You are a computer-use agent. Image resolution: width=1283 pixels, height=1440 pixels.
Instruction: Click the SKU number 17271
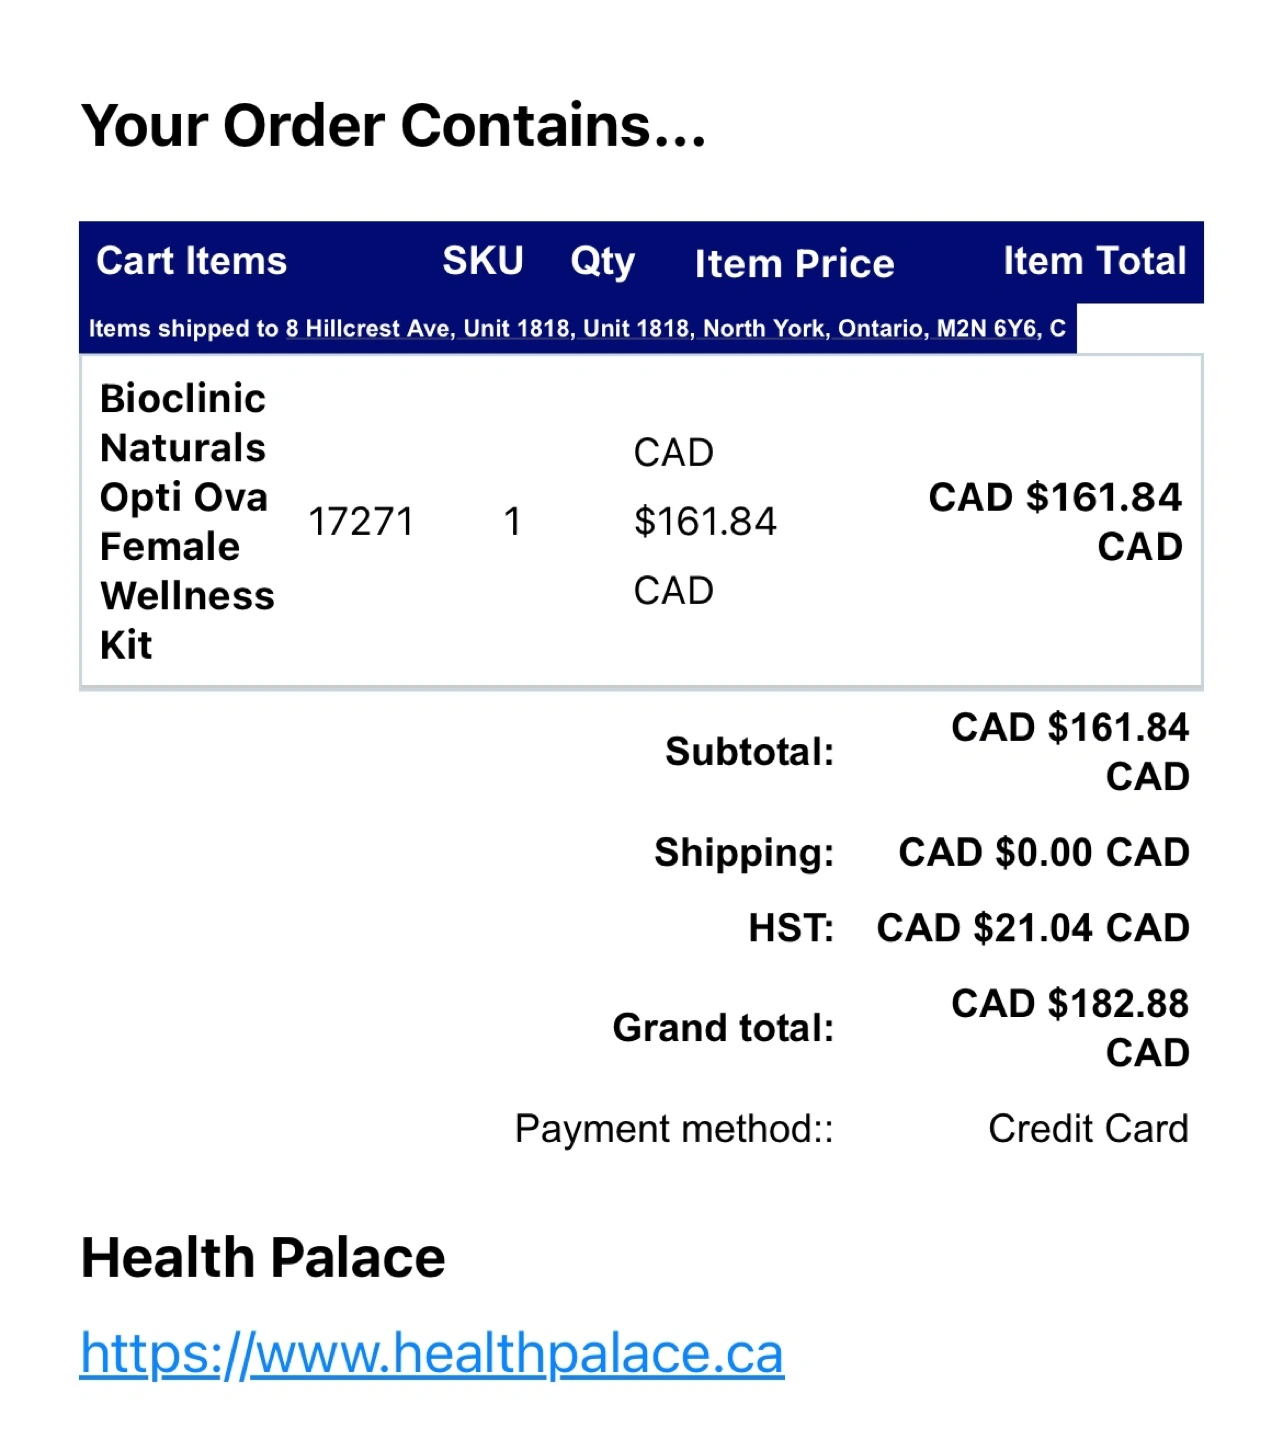coord(360,521)
